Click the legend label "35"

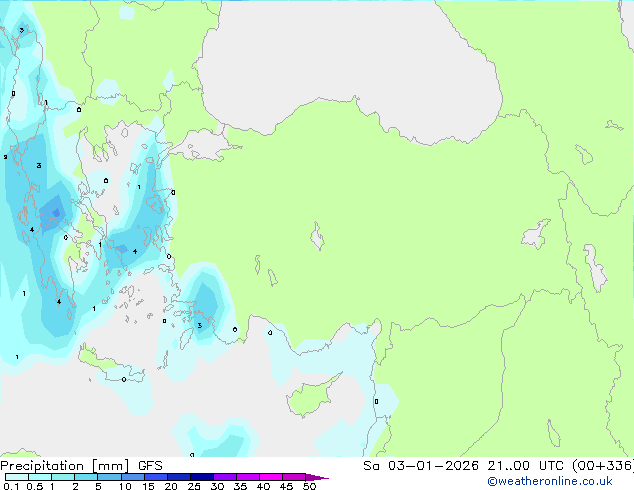click(x=240, y=486)
